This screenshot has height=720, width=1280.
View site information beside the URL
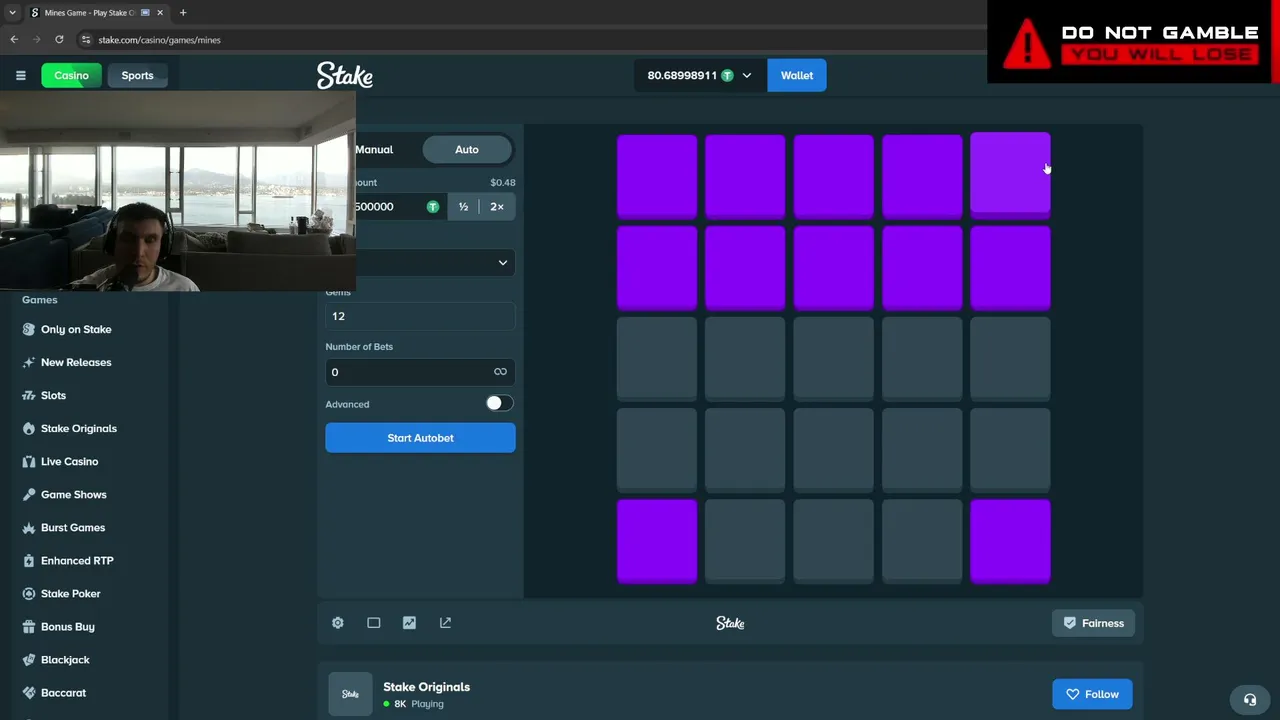coord(86,40)
